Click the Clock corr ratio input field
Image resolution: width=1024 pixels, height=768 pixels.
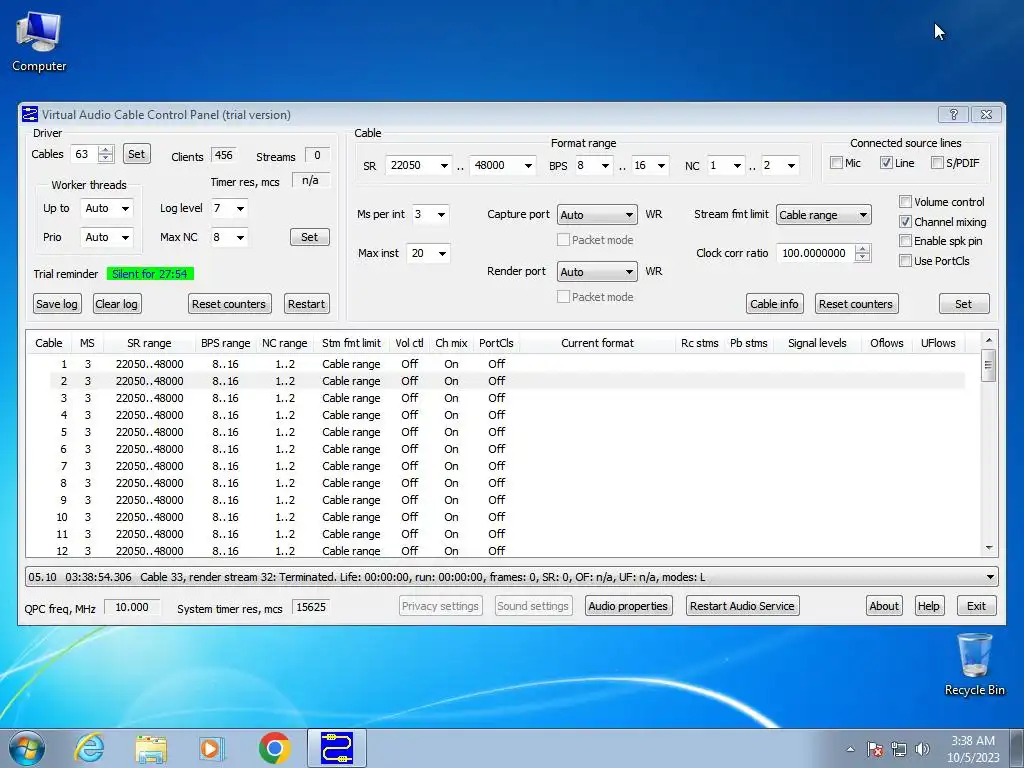click(815, 253)
